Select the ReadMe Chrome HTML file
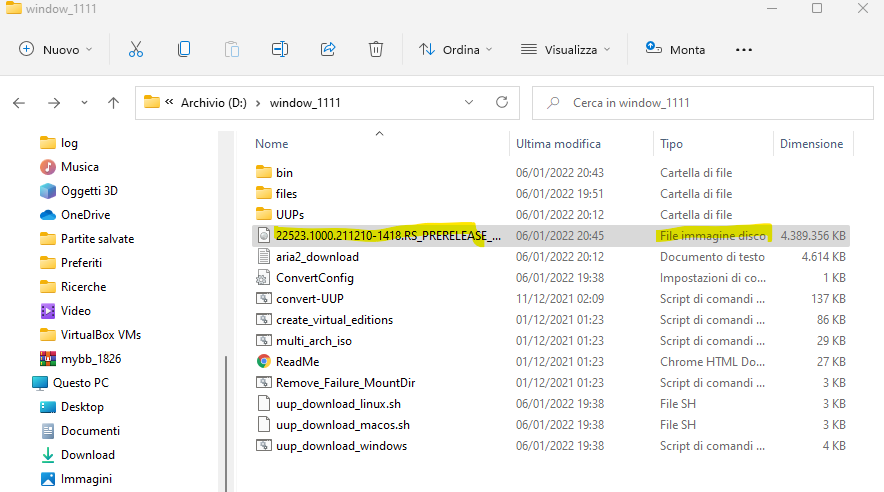The height and width of the screenshot is (492, 884). pyautogui.click(x=297, y=362)
